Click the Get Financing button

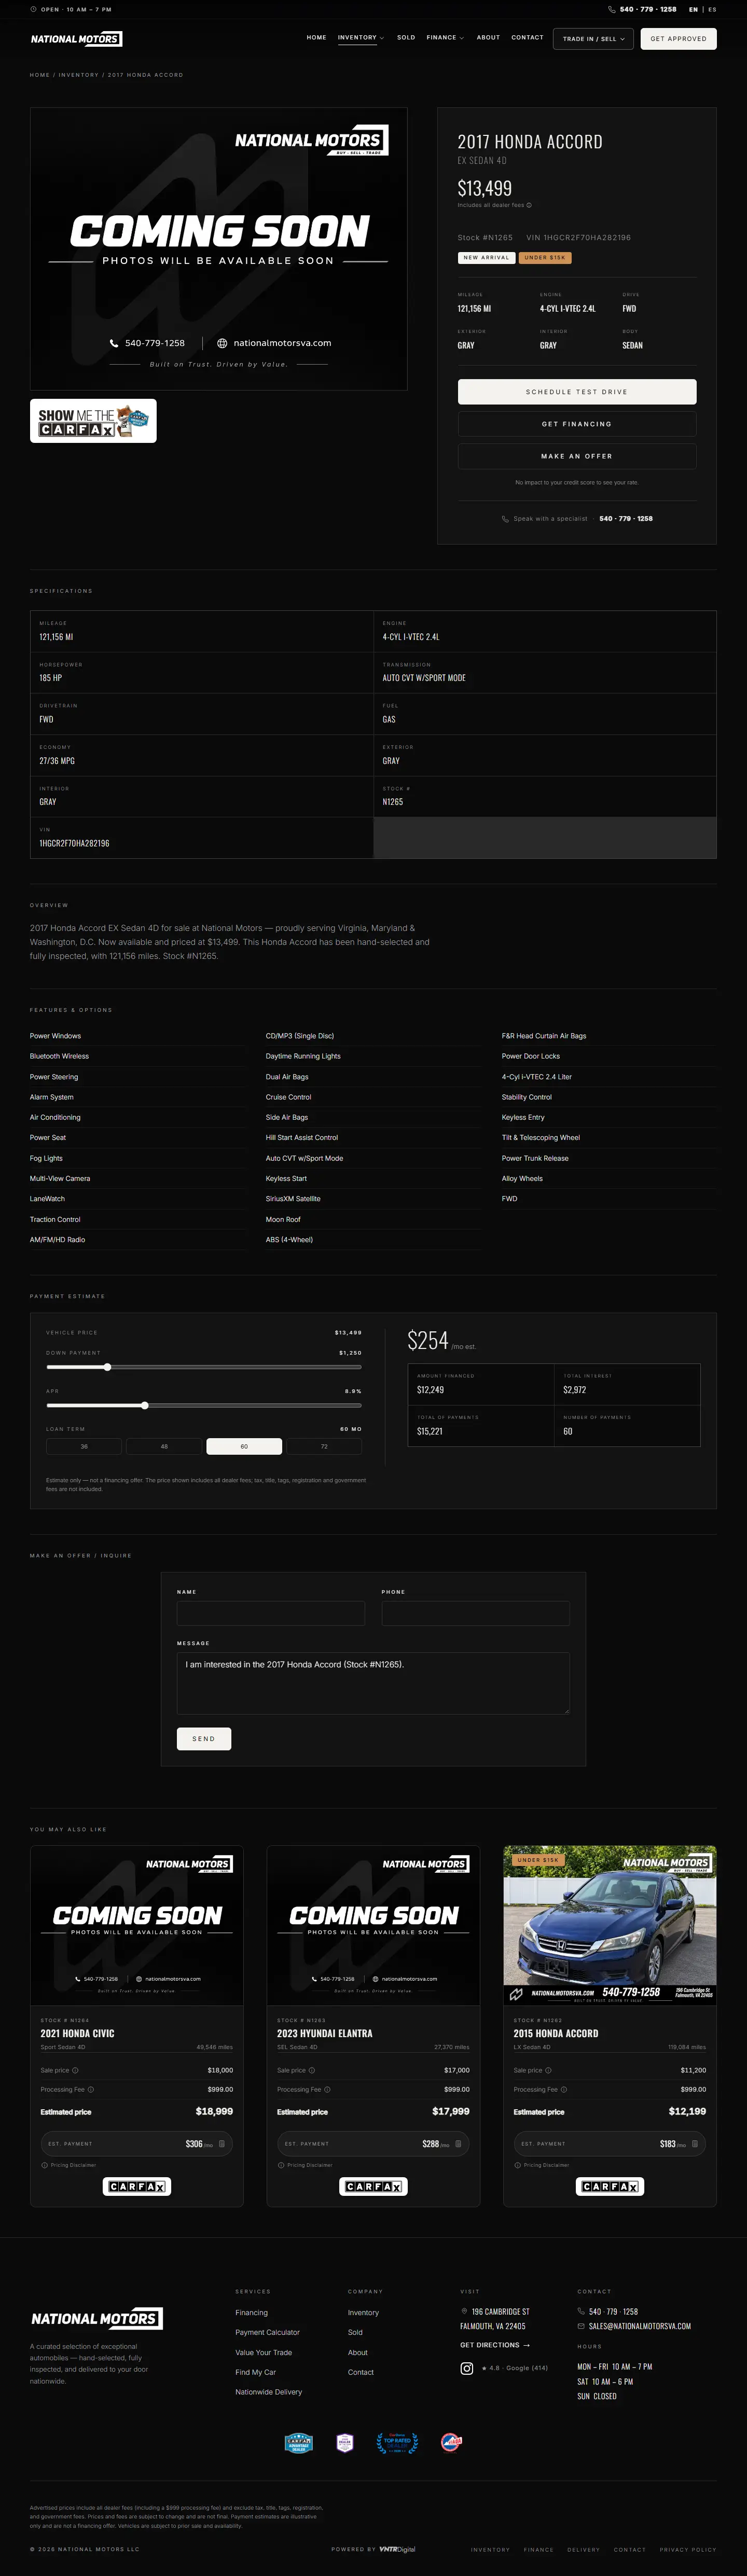point(577,424)
